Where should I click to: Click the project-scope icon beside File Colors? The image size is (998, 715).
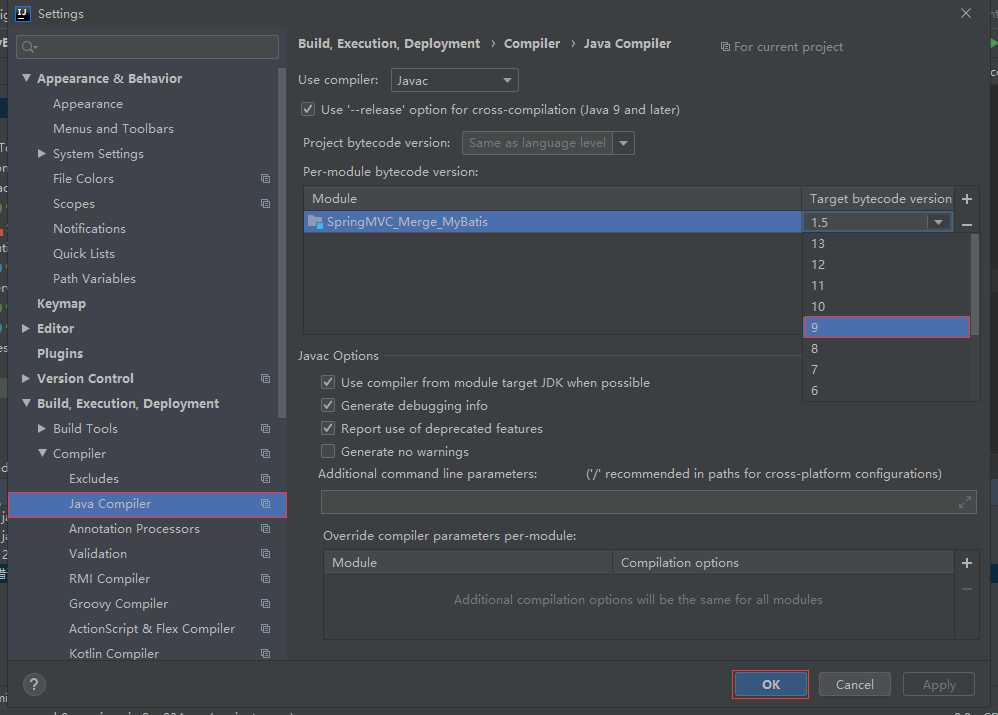(265, 179)
